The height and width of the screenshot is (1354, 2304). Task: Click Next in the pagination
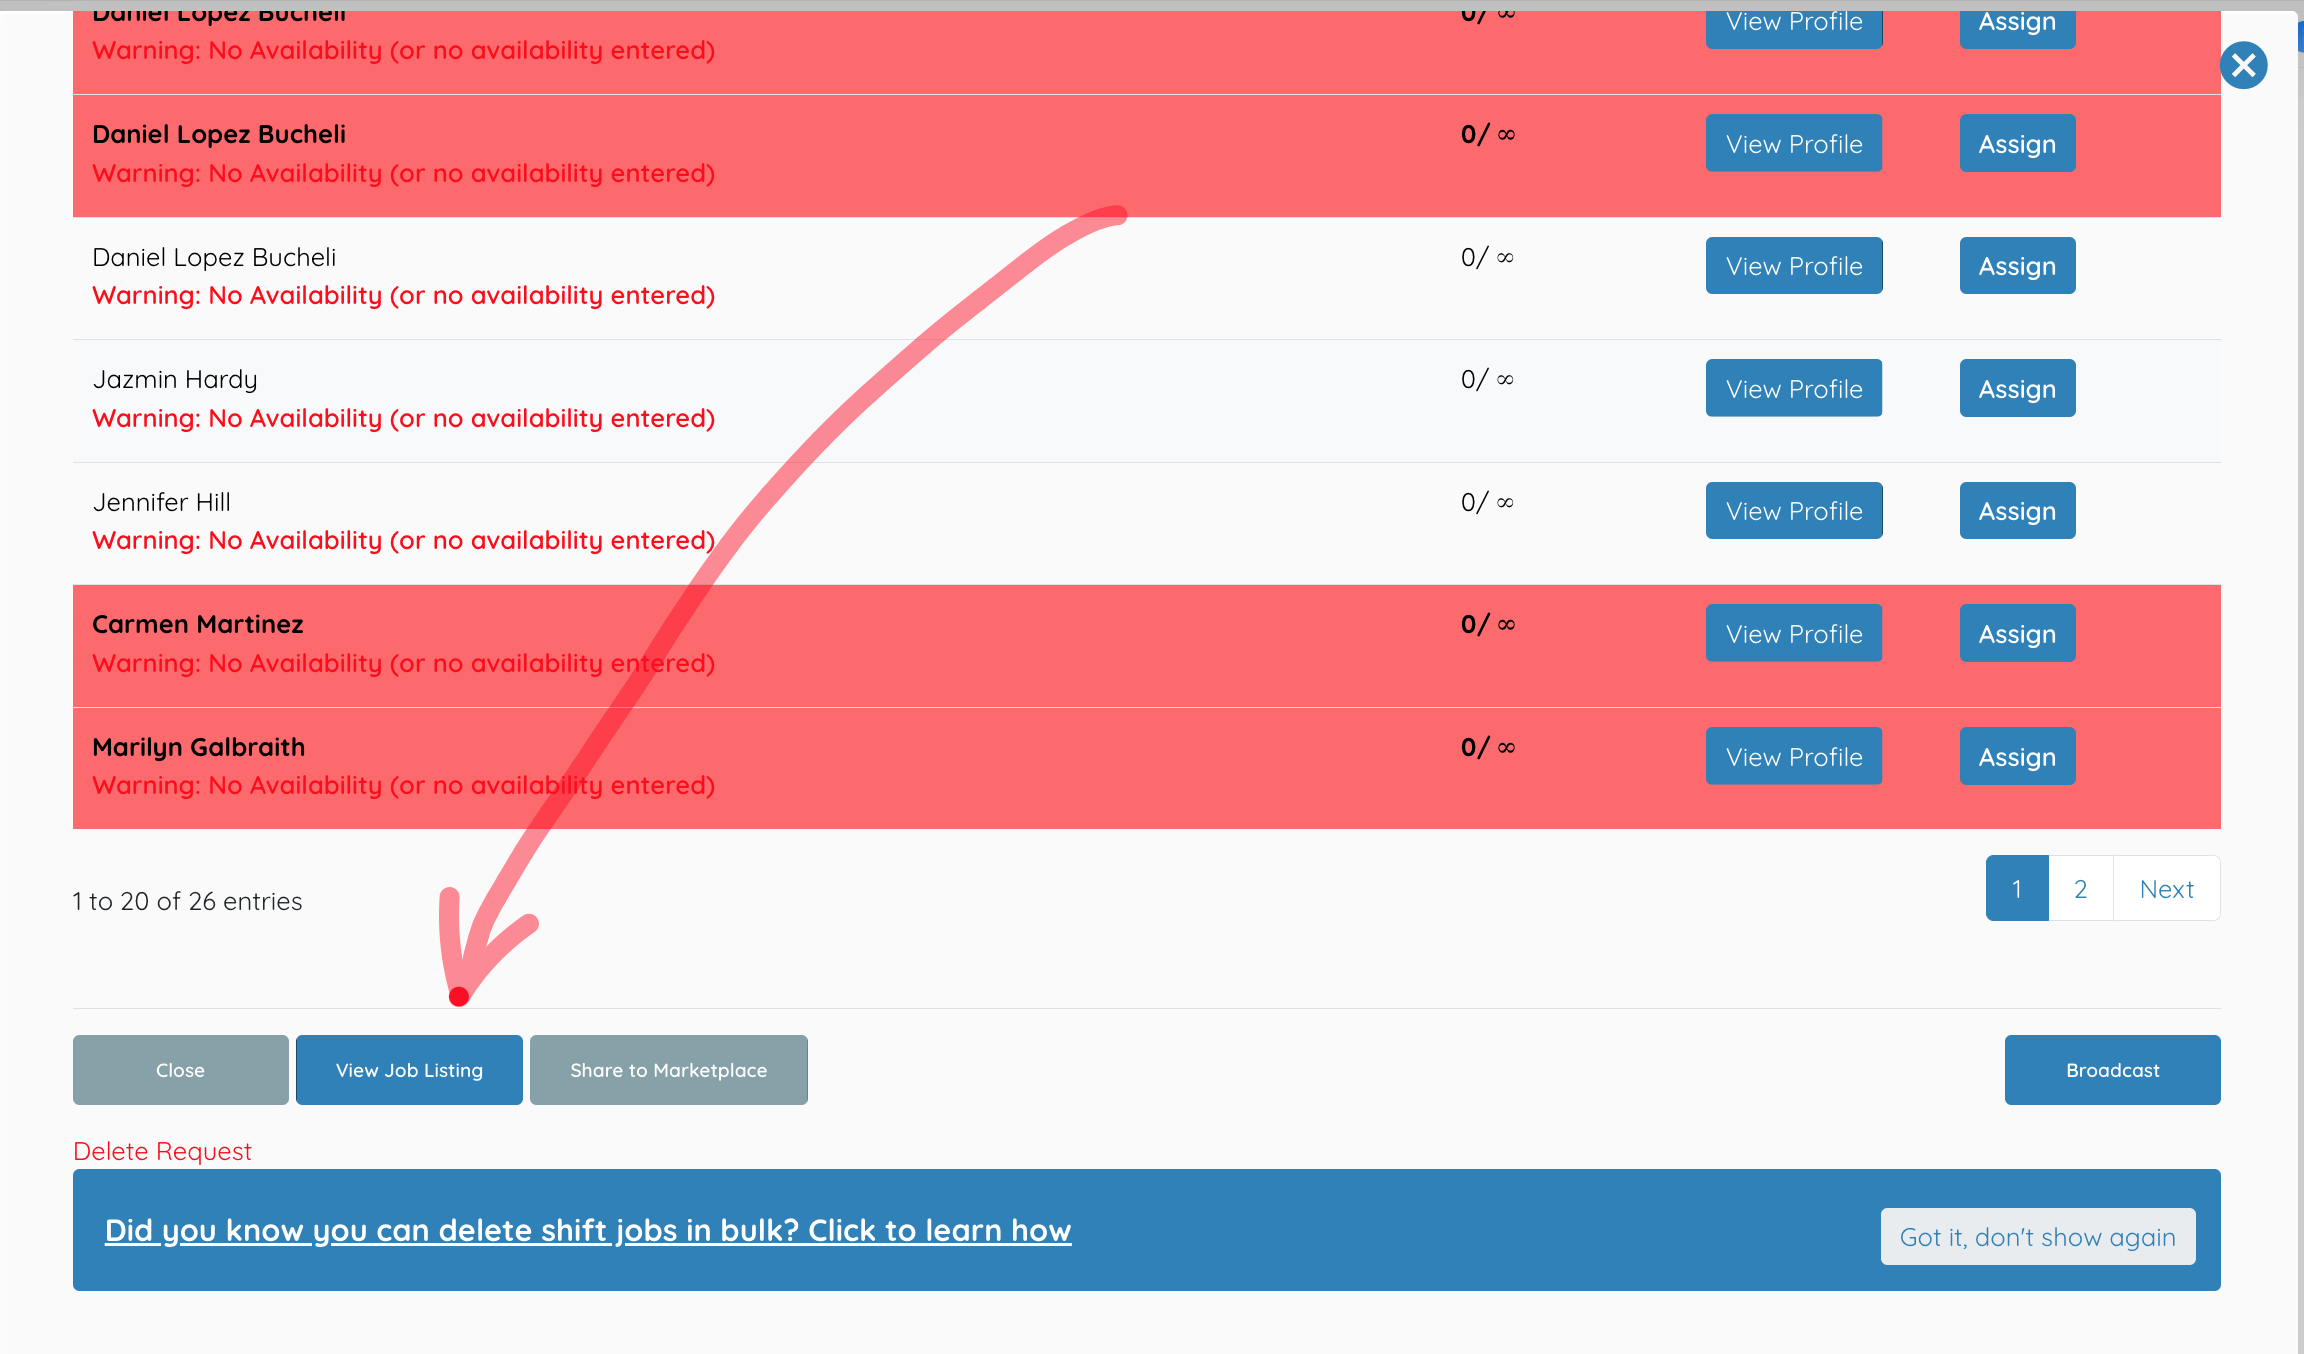tap(2167, 888)
